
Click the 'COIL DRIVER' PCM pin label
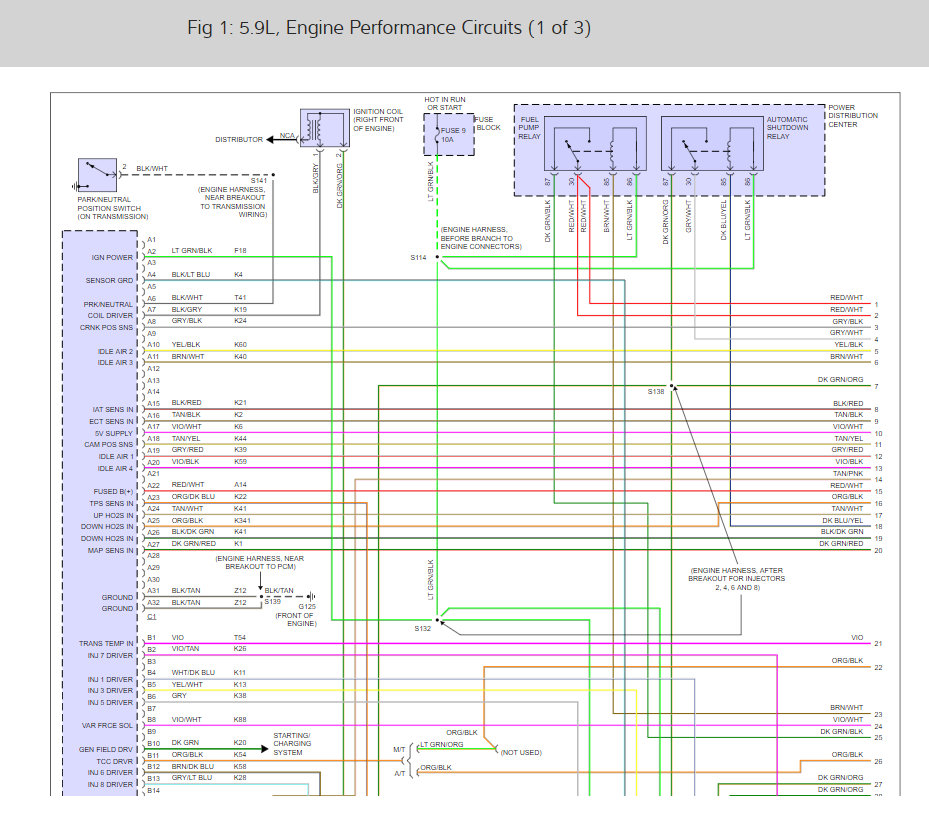click(x=110, y=316)
